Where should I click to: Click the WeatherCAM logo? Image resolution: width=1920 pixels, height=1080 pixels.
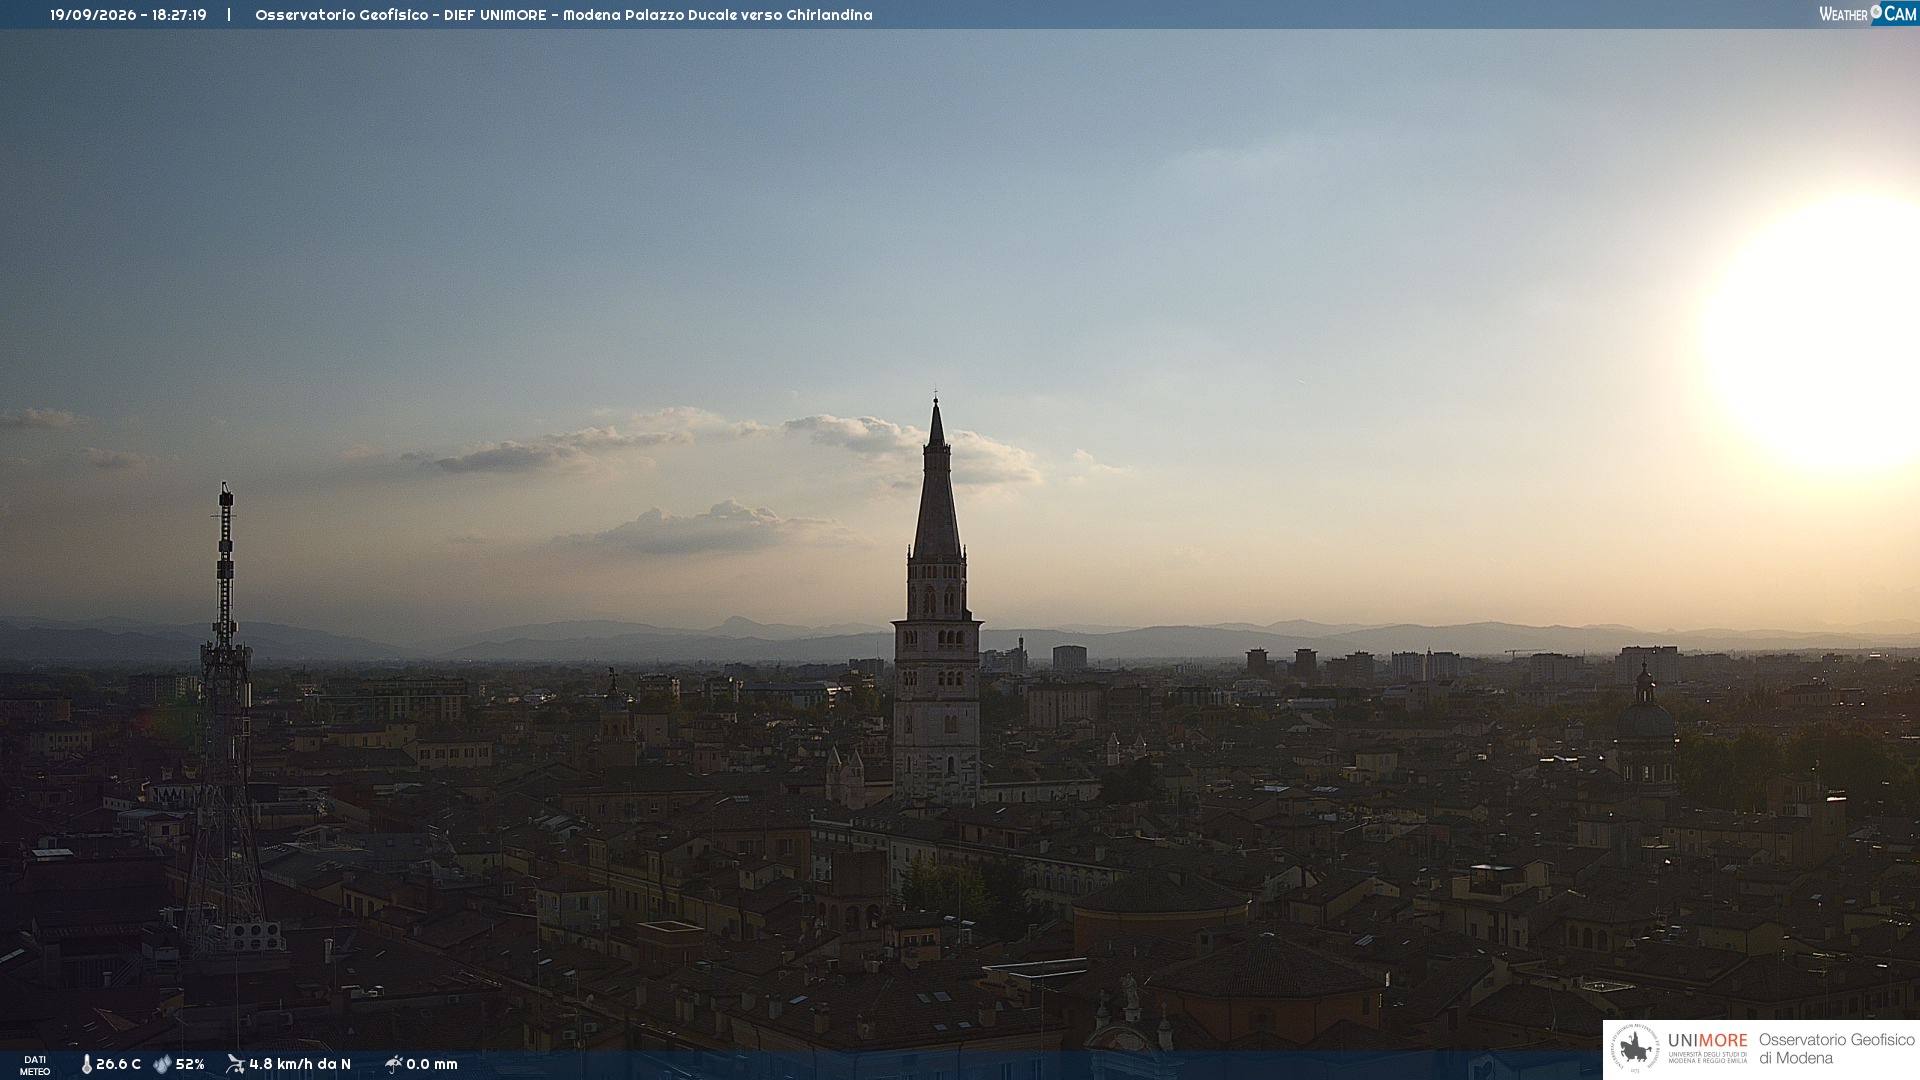tap(1868, 14)
